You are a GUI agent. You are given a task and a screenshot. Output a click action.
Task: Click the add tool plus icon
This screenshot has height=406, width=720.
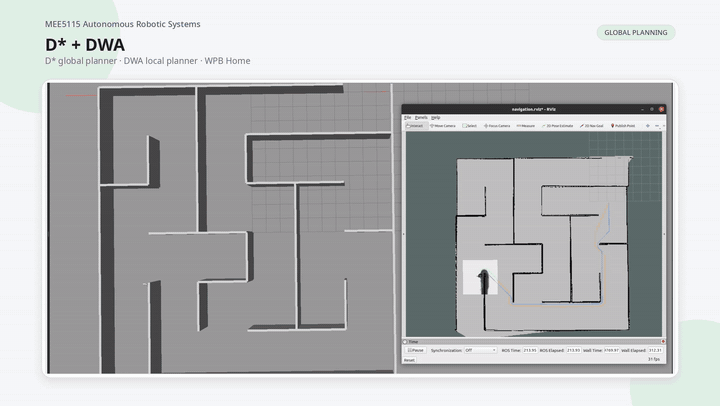point(647,126)
